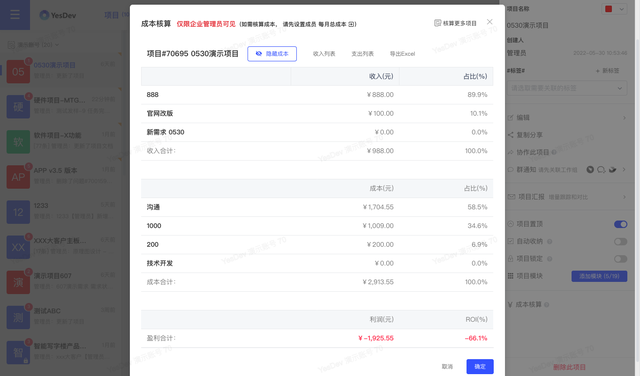Click the 项目模块 grid icon
This screenshot has height=376, width=640.
510,276
